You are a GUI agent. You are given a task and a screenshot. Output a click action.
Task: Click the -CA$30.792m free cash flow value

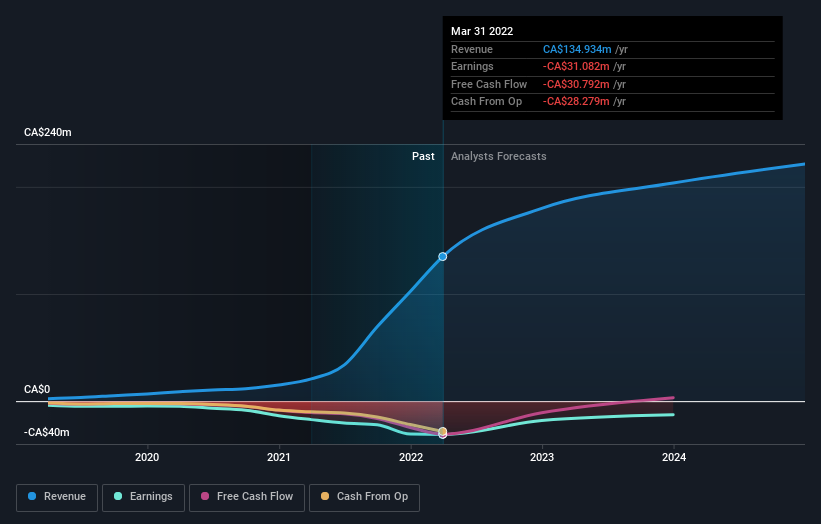pos(576,84)
